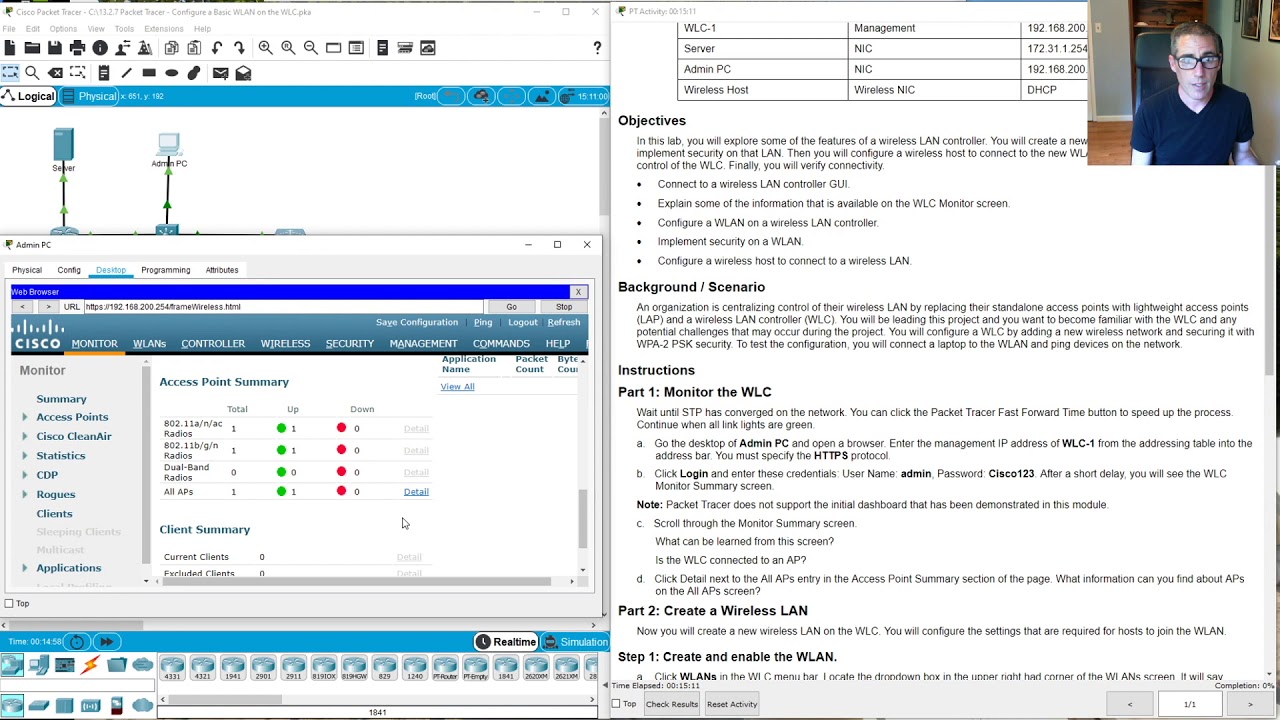Expand Cisco CleanAir sidebar item
Screen dimensions: 1280x720
[x=25, y=436]
